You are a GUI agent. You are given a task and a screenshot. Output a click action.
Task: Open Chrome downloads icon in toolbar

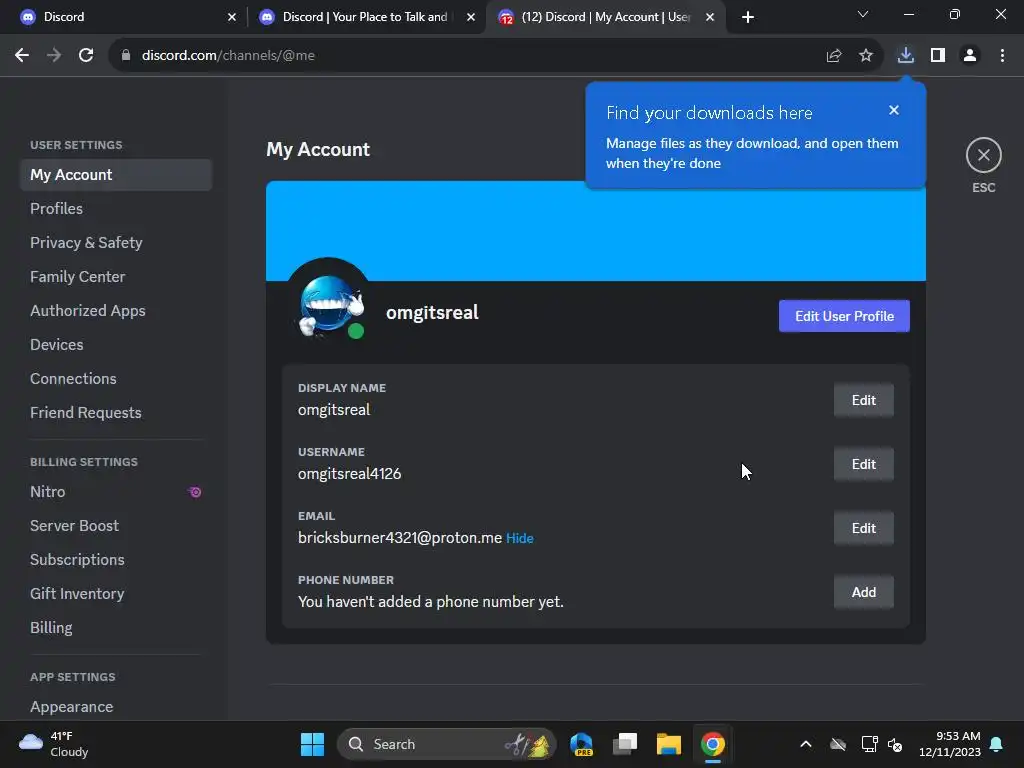(905, 56)
